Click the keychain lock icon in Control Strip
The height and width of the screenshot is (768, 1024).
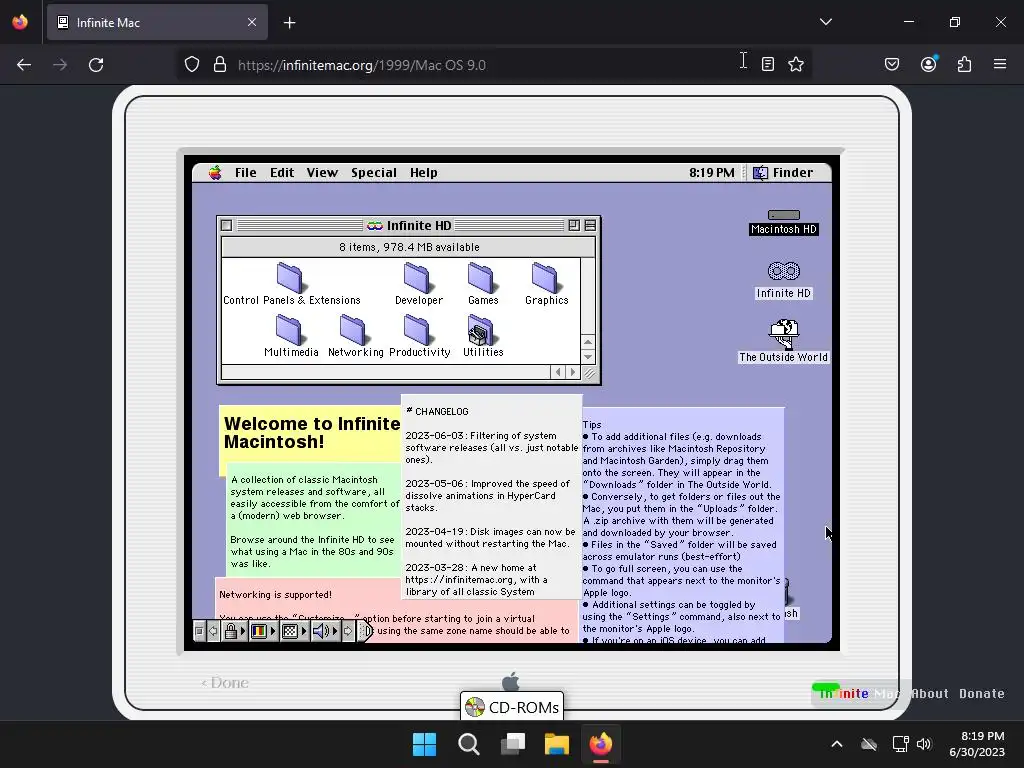click(x=231, y=631)
